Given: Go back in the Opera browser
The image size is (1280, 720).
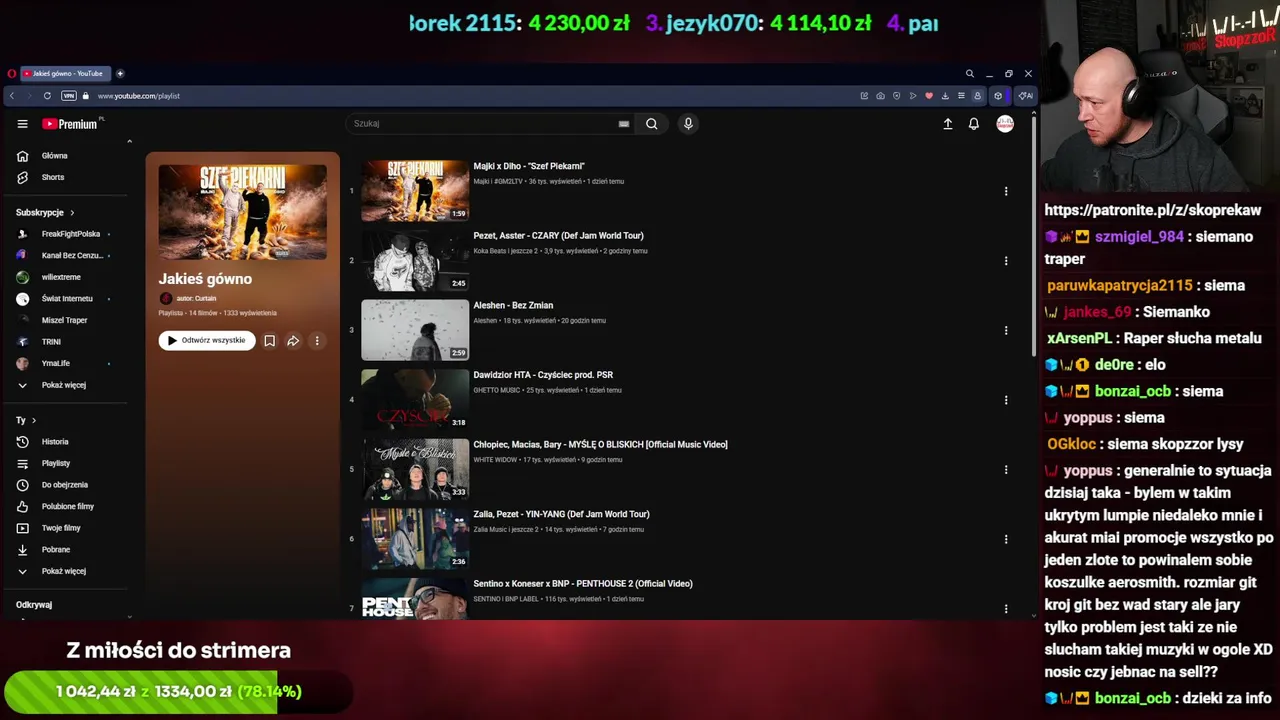Looking at the screenshot, I should [11, 96].
